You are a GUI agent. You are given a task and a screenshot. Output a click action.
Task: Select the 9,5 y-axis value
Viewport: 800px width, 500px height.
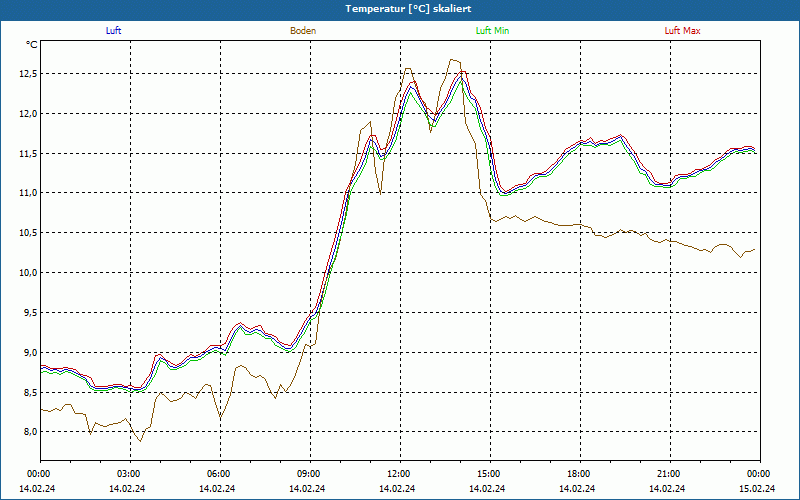pos(30,312)
